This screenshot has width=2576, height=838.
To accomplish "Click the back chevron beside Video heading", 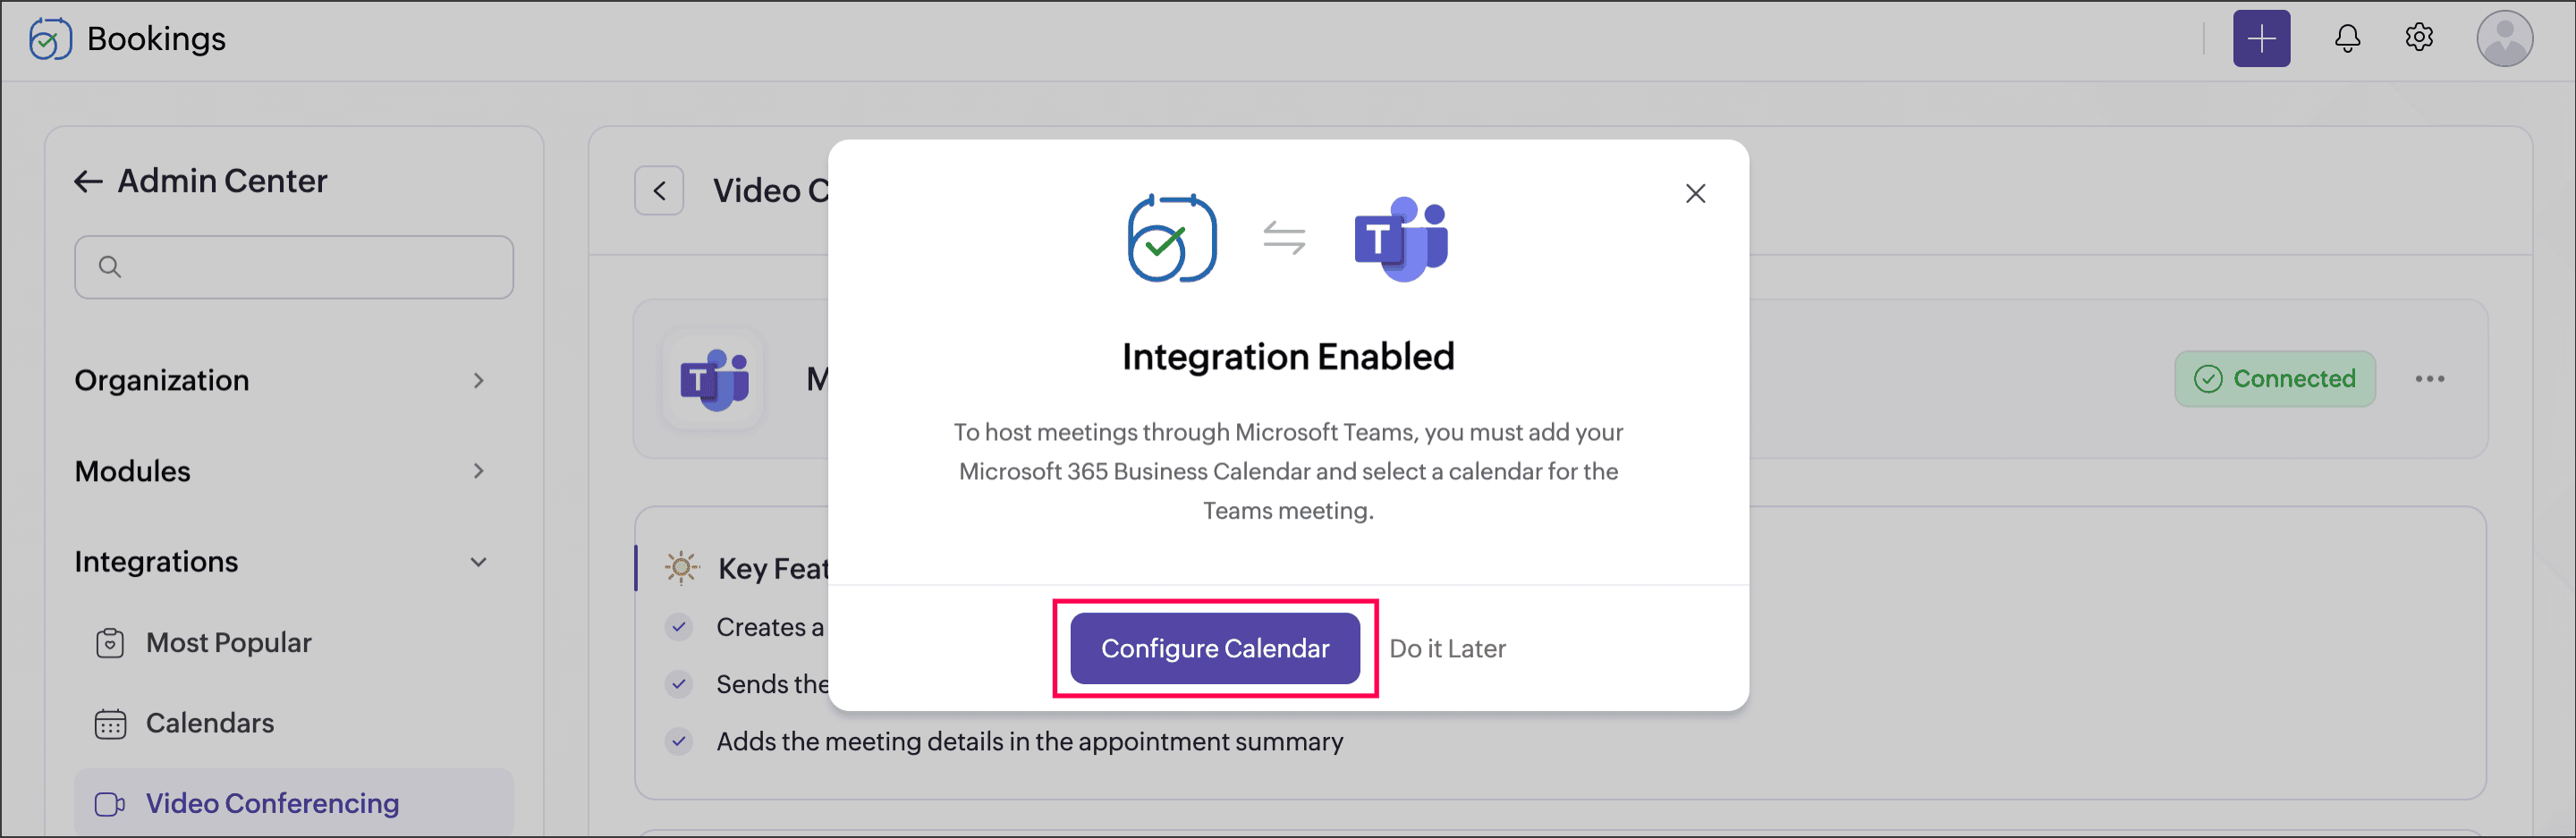I will (659, 191).
